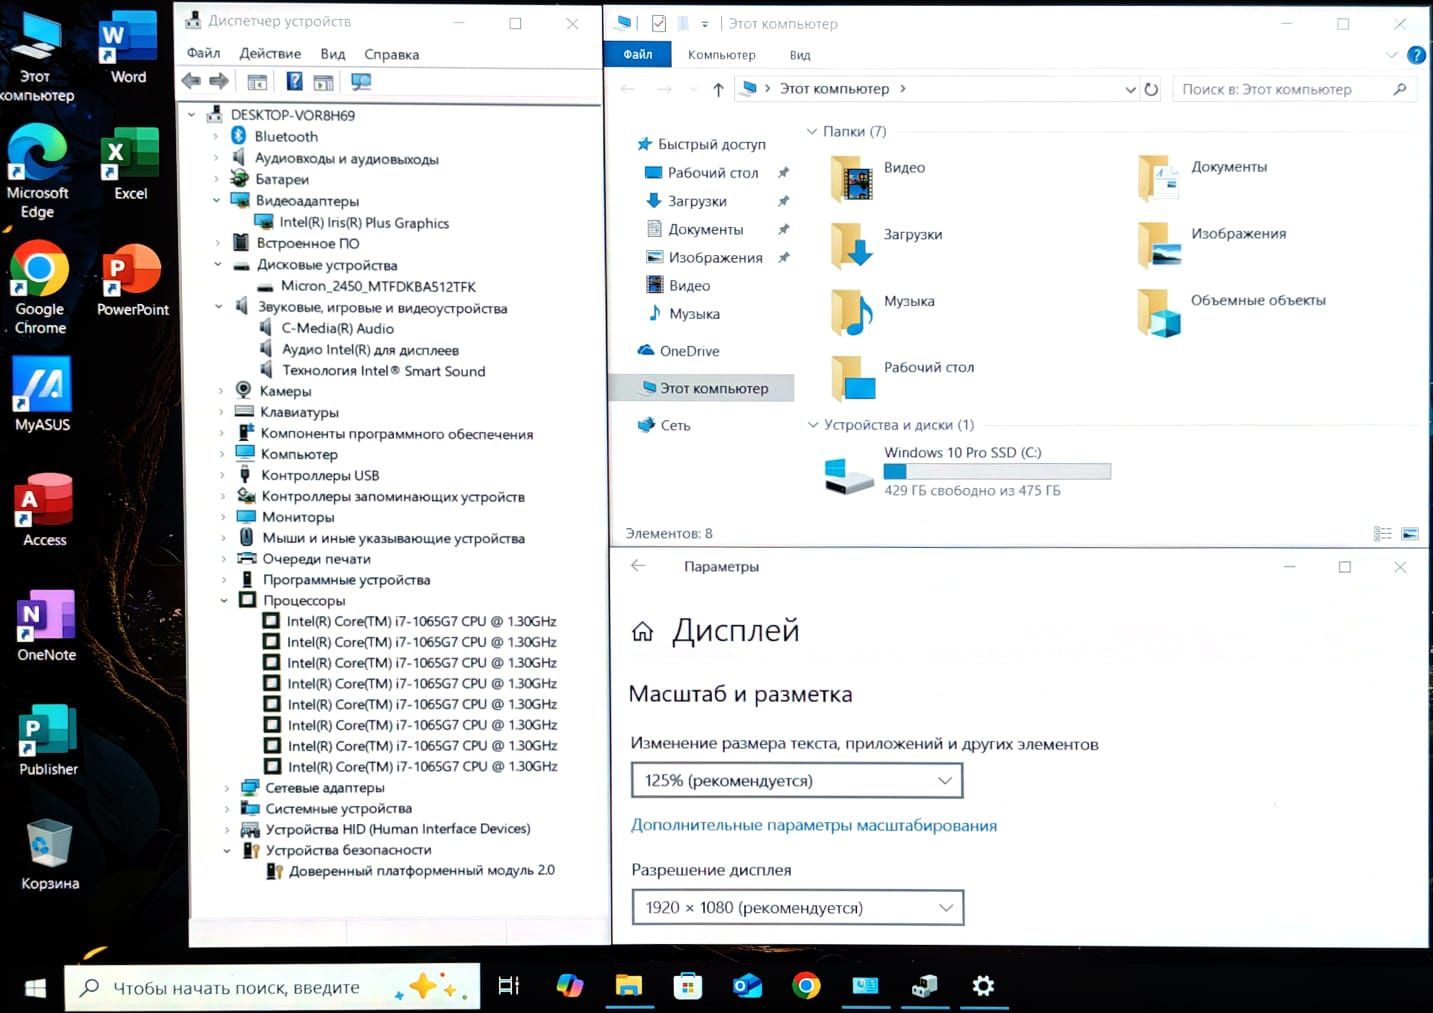1433x1013 pixels.
Task: Open Access desktop shortcut
Action: click(x=44, y=510)
